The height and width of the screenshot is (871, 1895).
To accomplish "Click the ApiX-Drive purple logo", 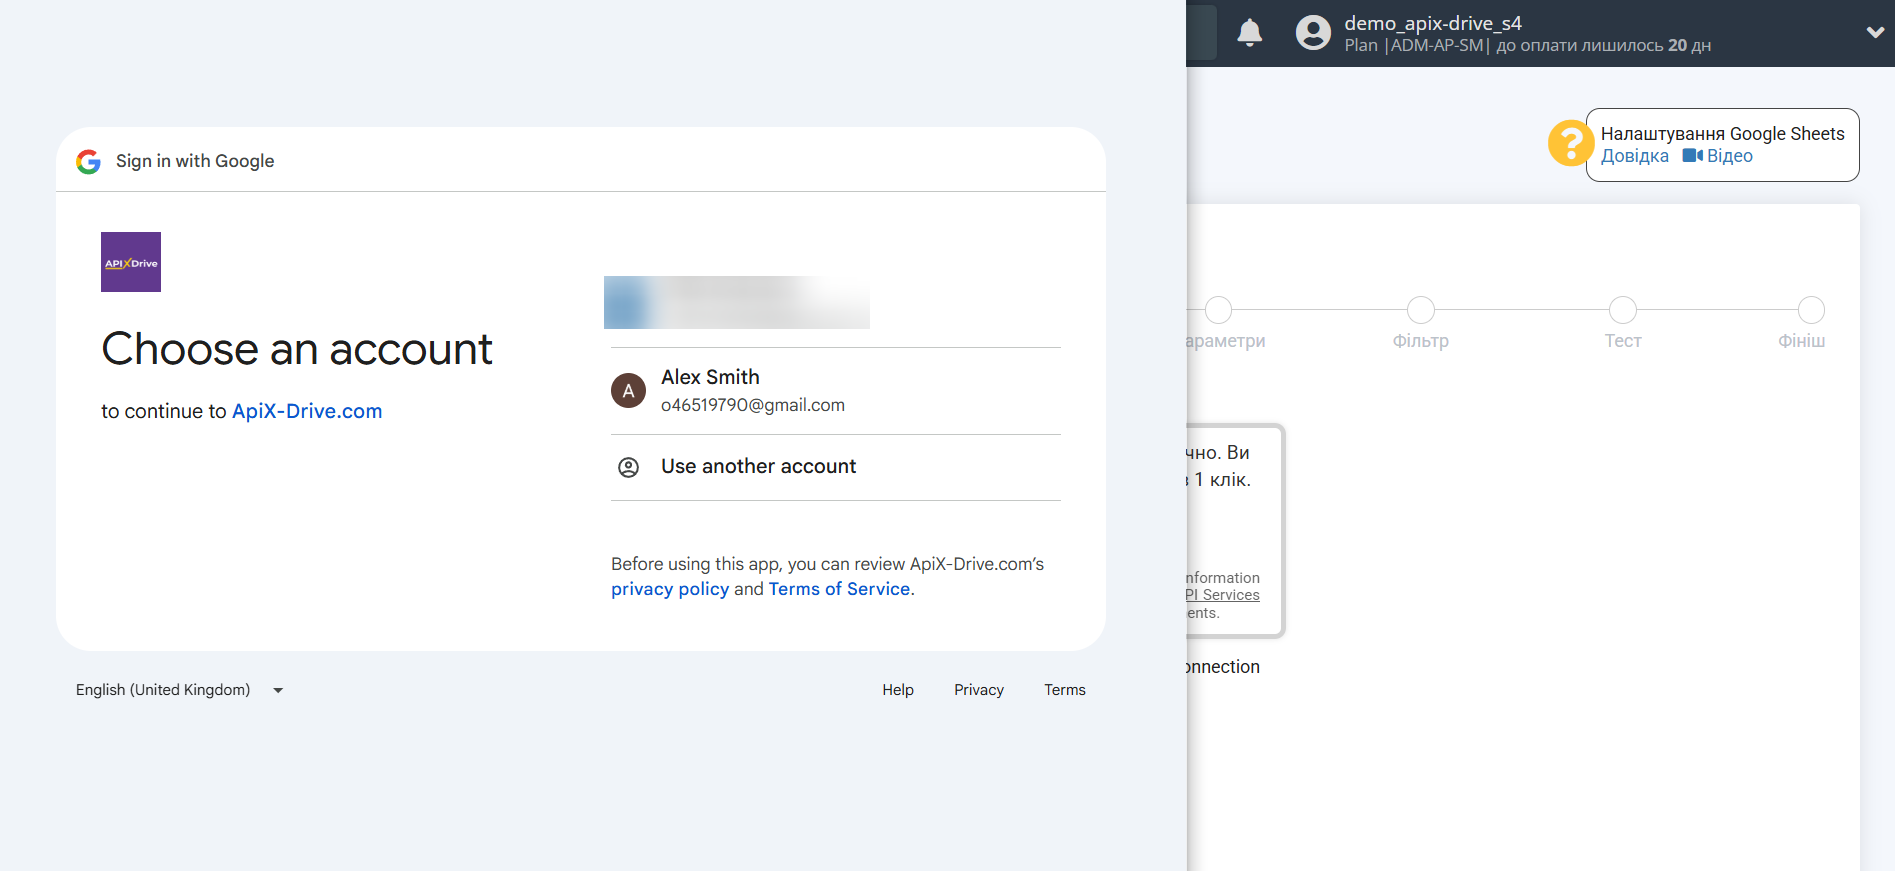I will tap(131, 262).
